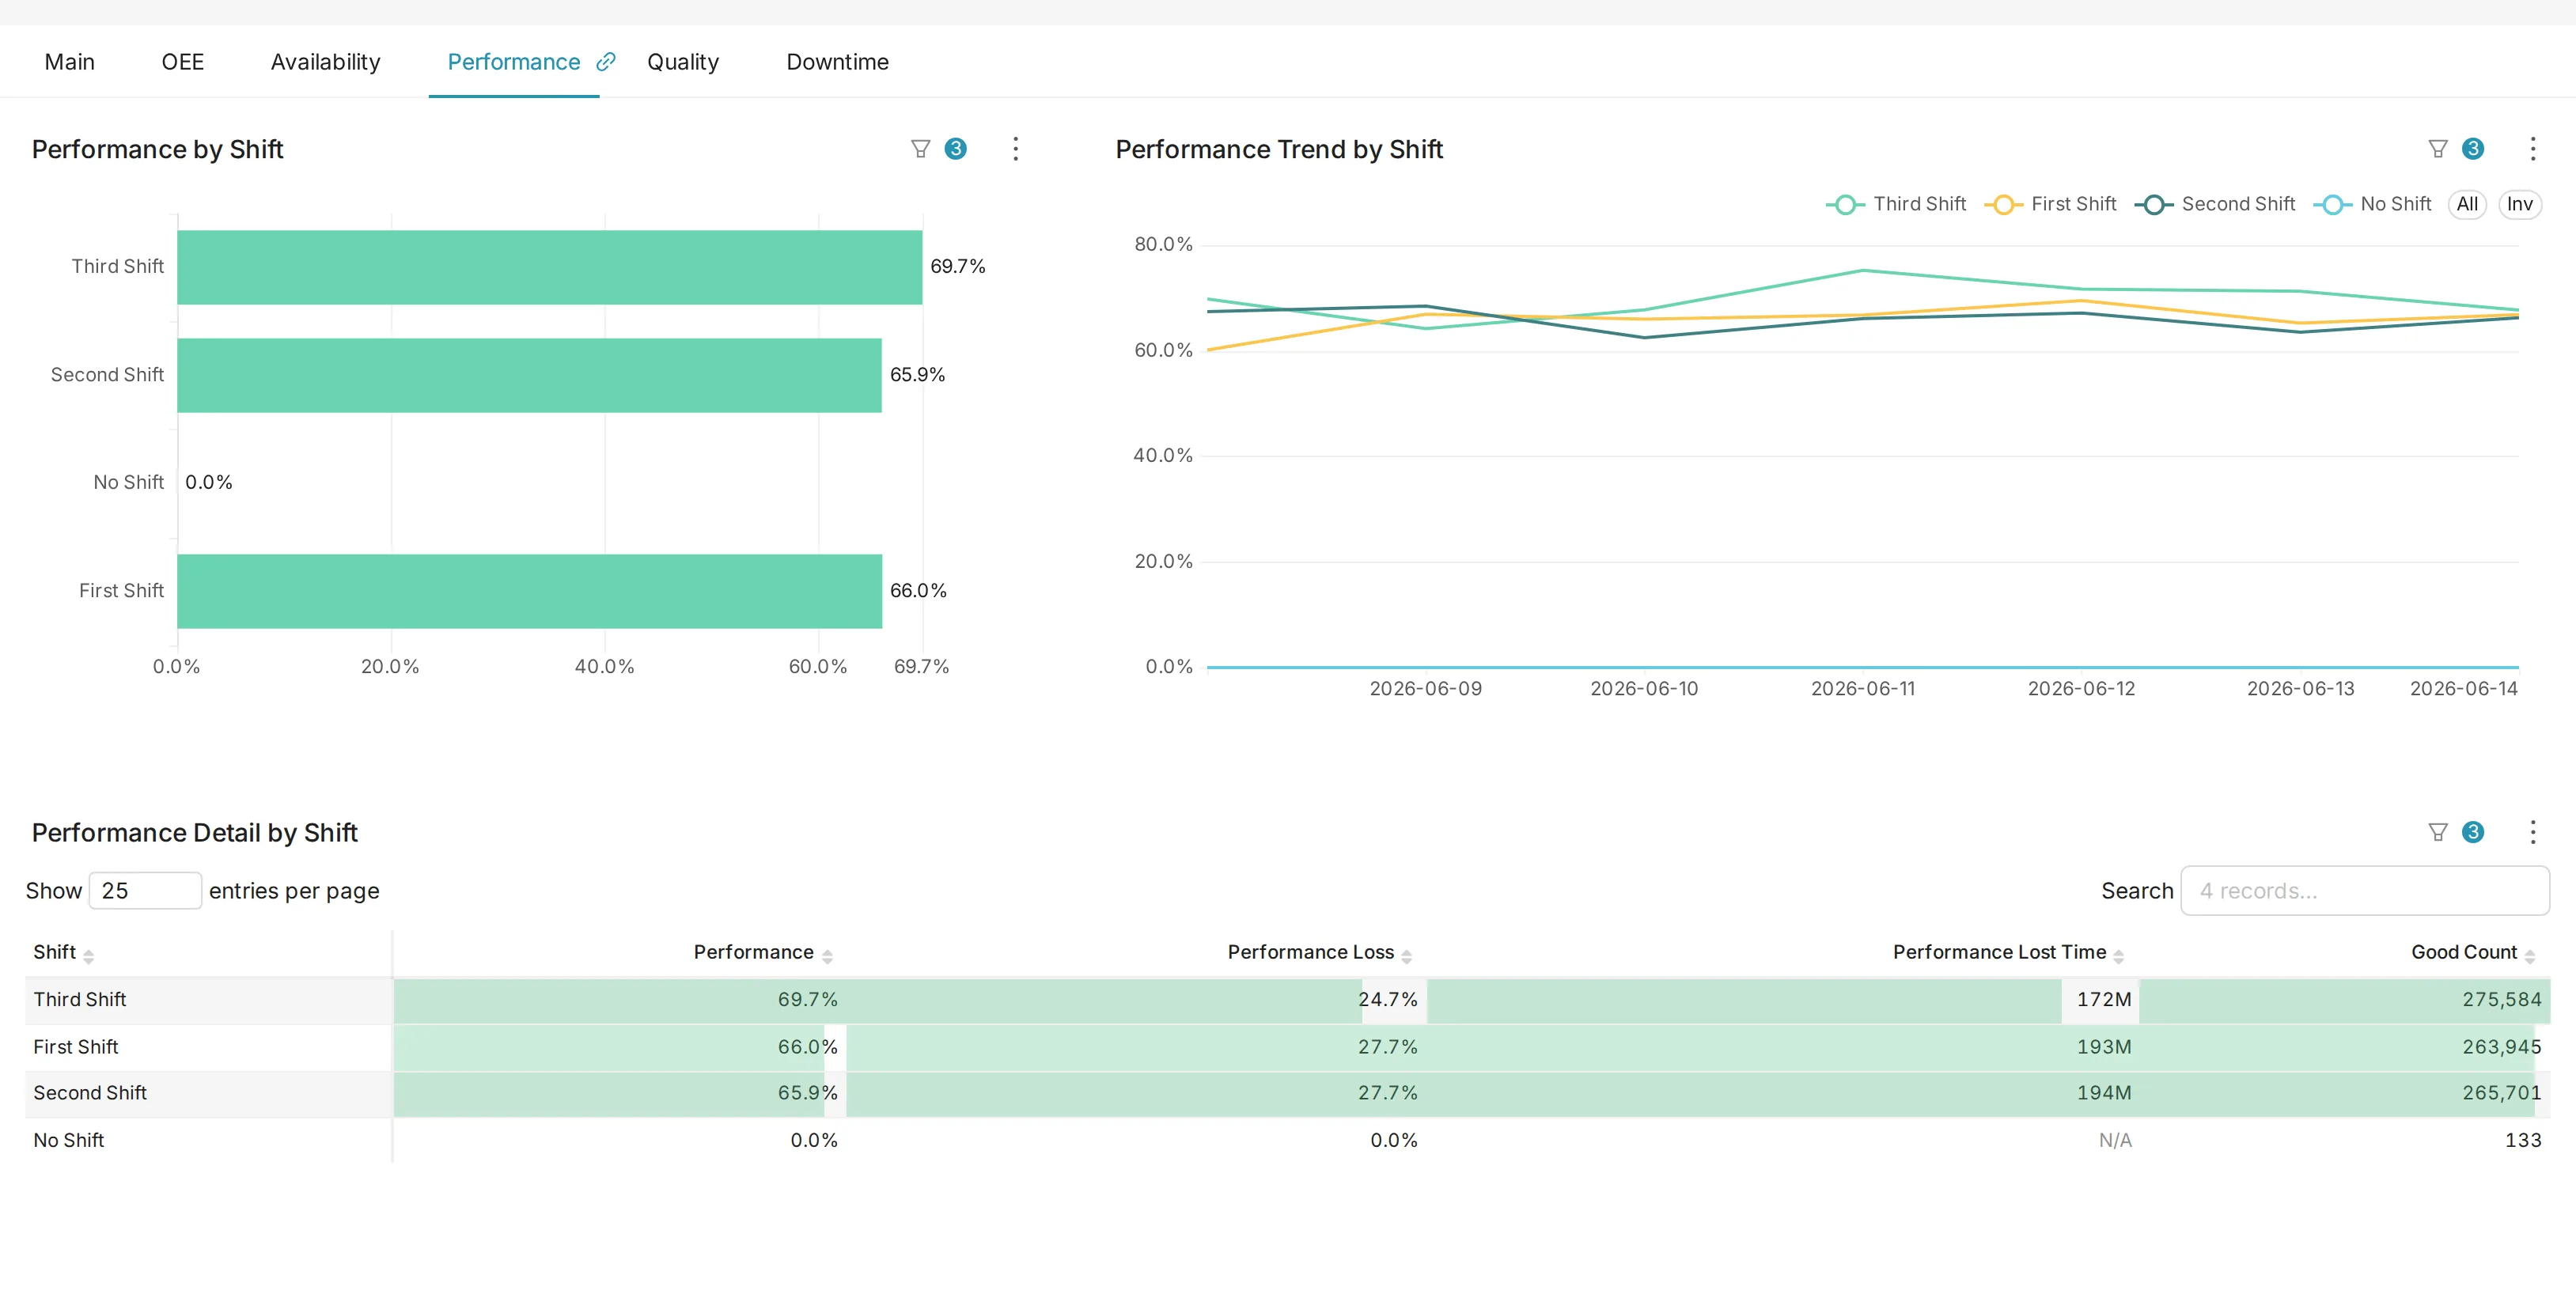
Task: Click the Inv legend button
Action: pyautogui.click(x=2519, y=204)
